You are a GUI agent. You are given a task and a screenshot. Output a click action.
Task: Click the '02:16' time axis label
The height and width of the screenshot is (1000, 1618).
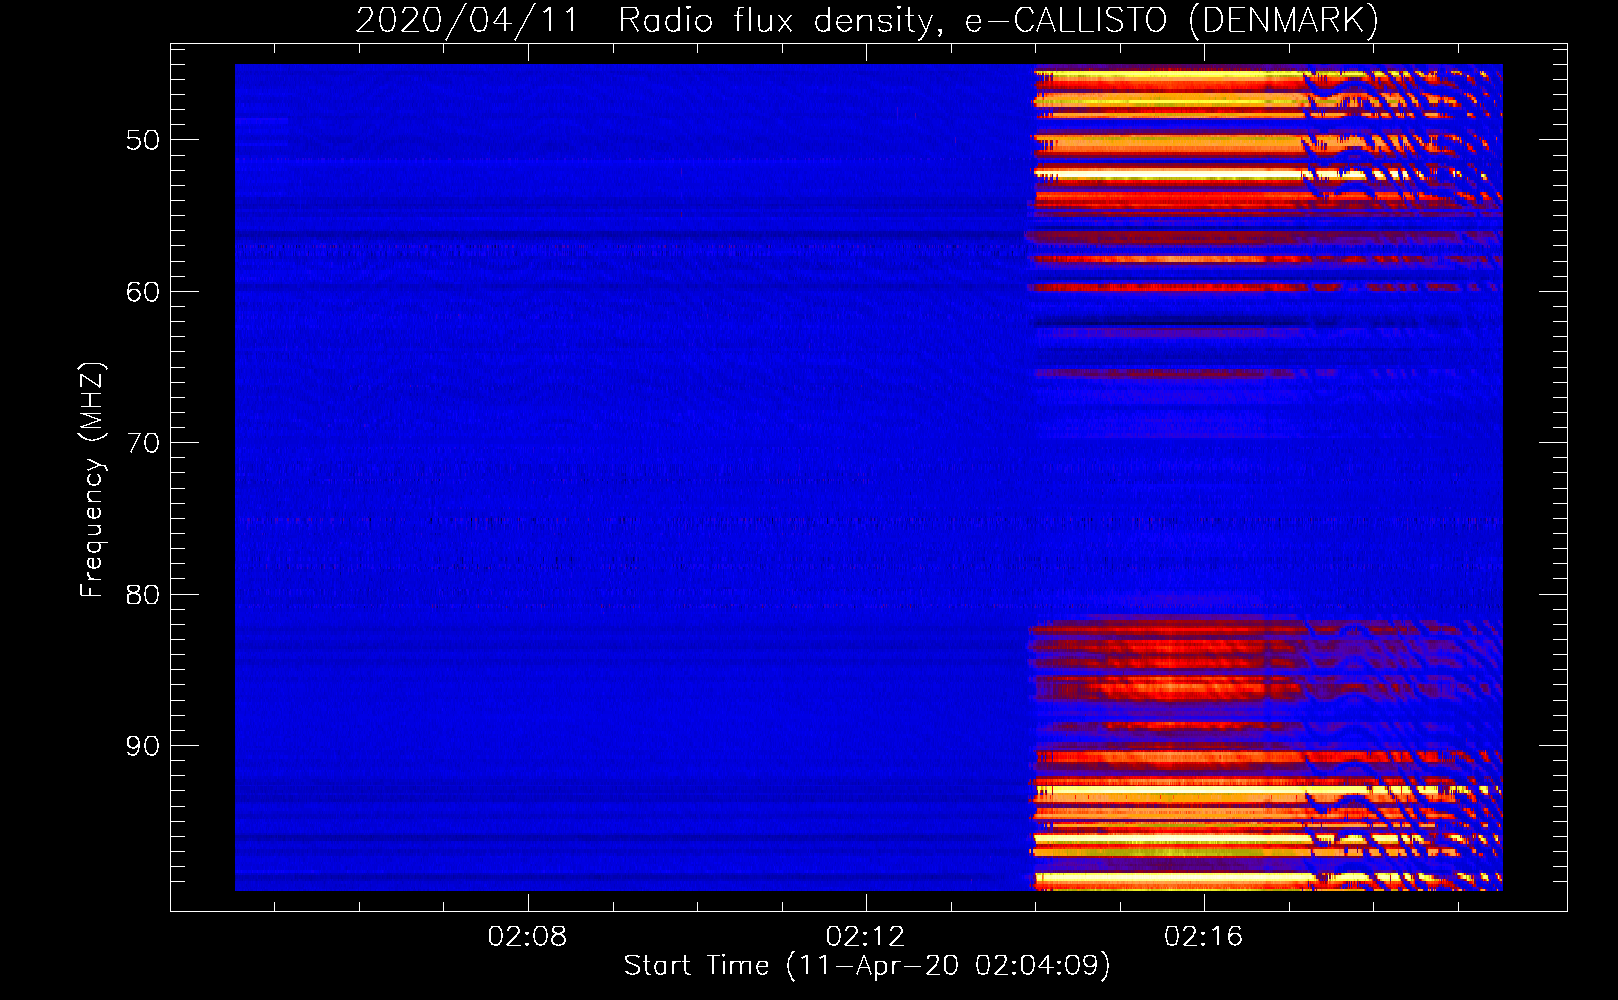(1203, 936)
